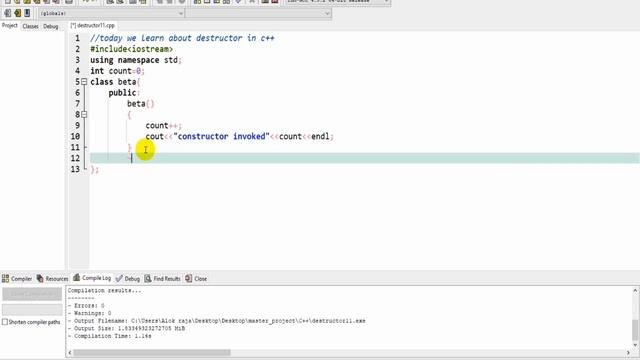This screenshot has height=360, width=640.
Task: Click the "beta()" constructor name on line 7
Action: (x=140, y=104)
